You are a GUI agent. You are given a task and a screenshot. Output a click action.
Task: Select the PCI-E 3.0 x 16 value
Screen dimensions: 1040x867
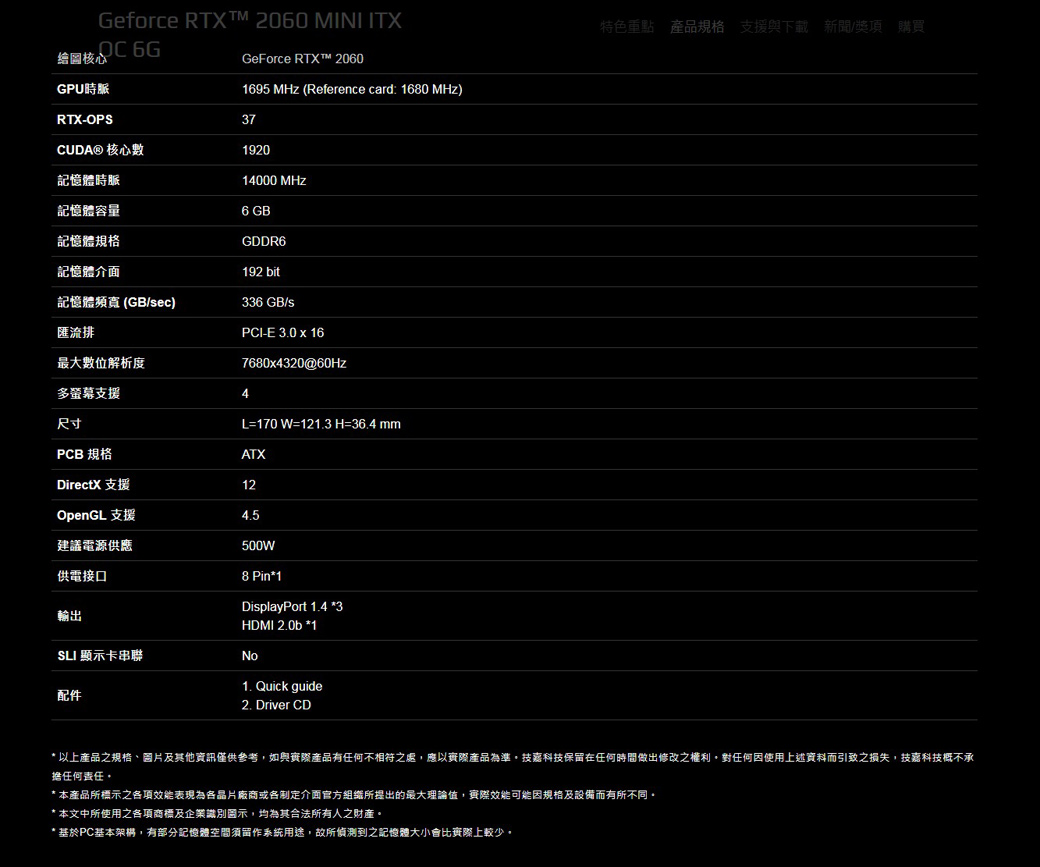pyautogui.click(x=283, y=333)
